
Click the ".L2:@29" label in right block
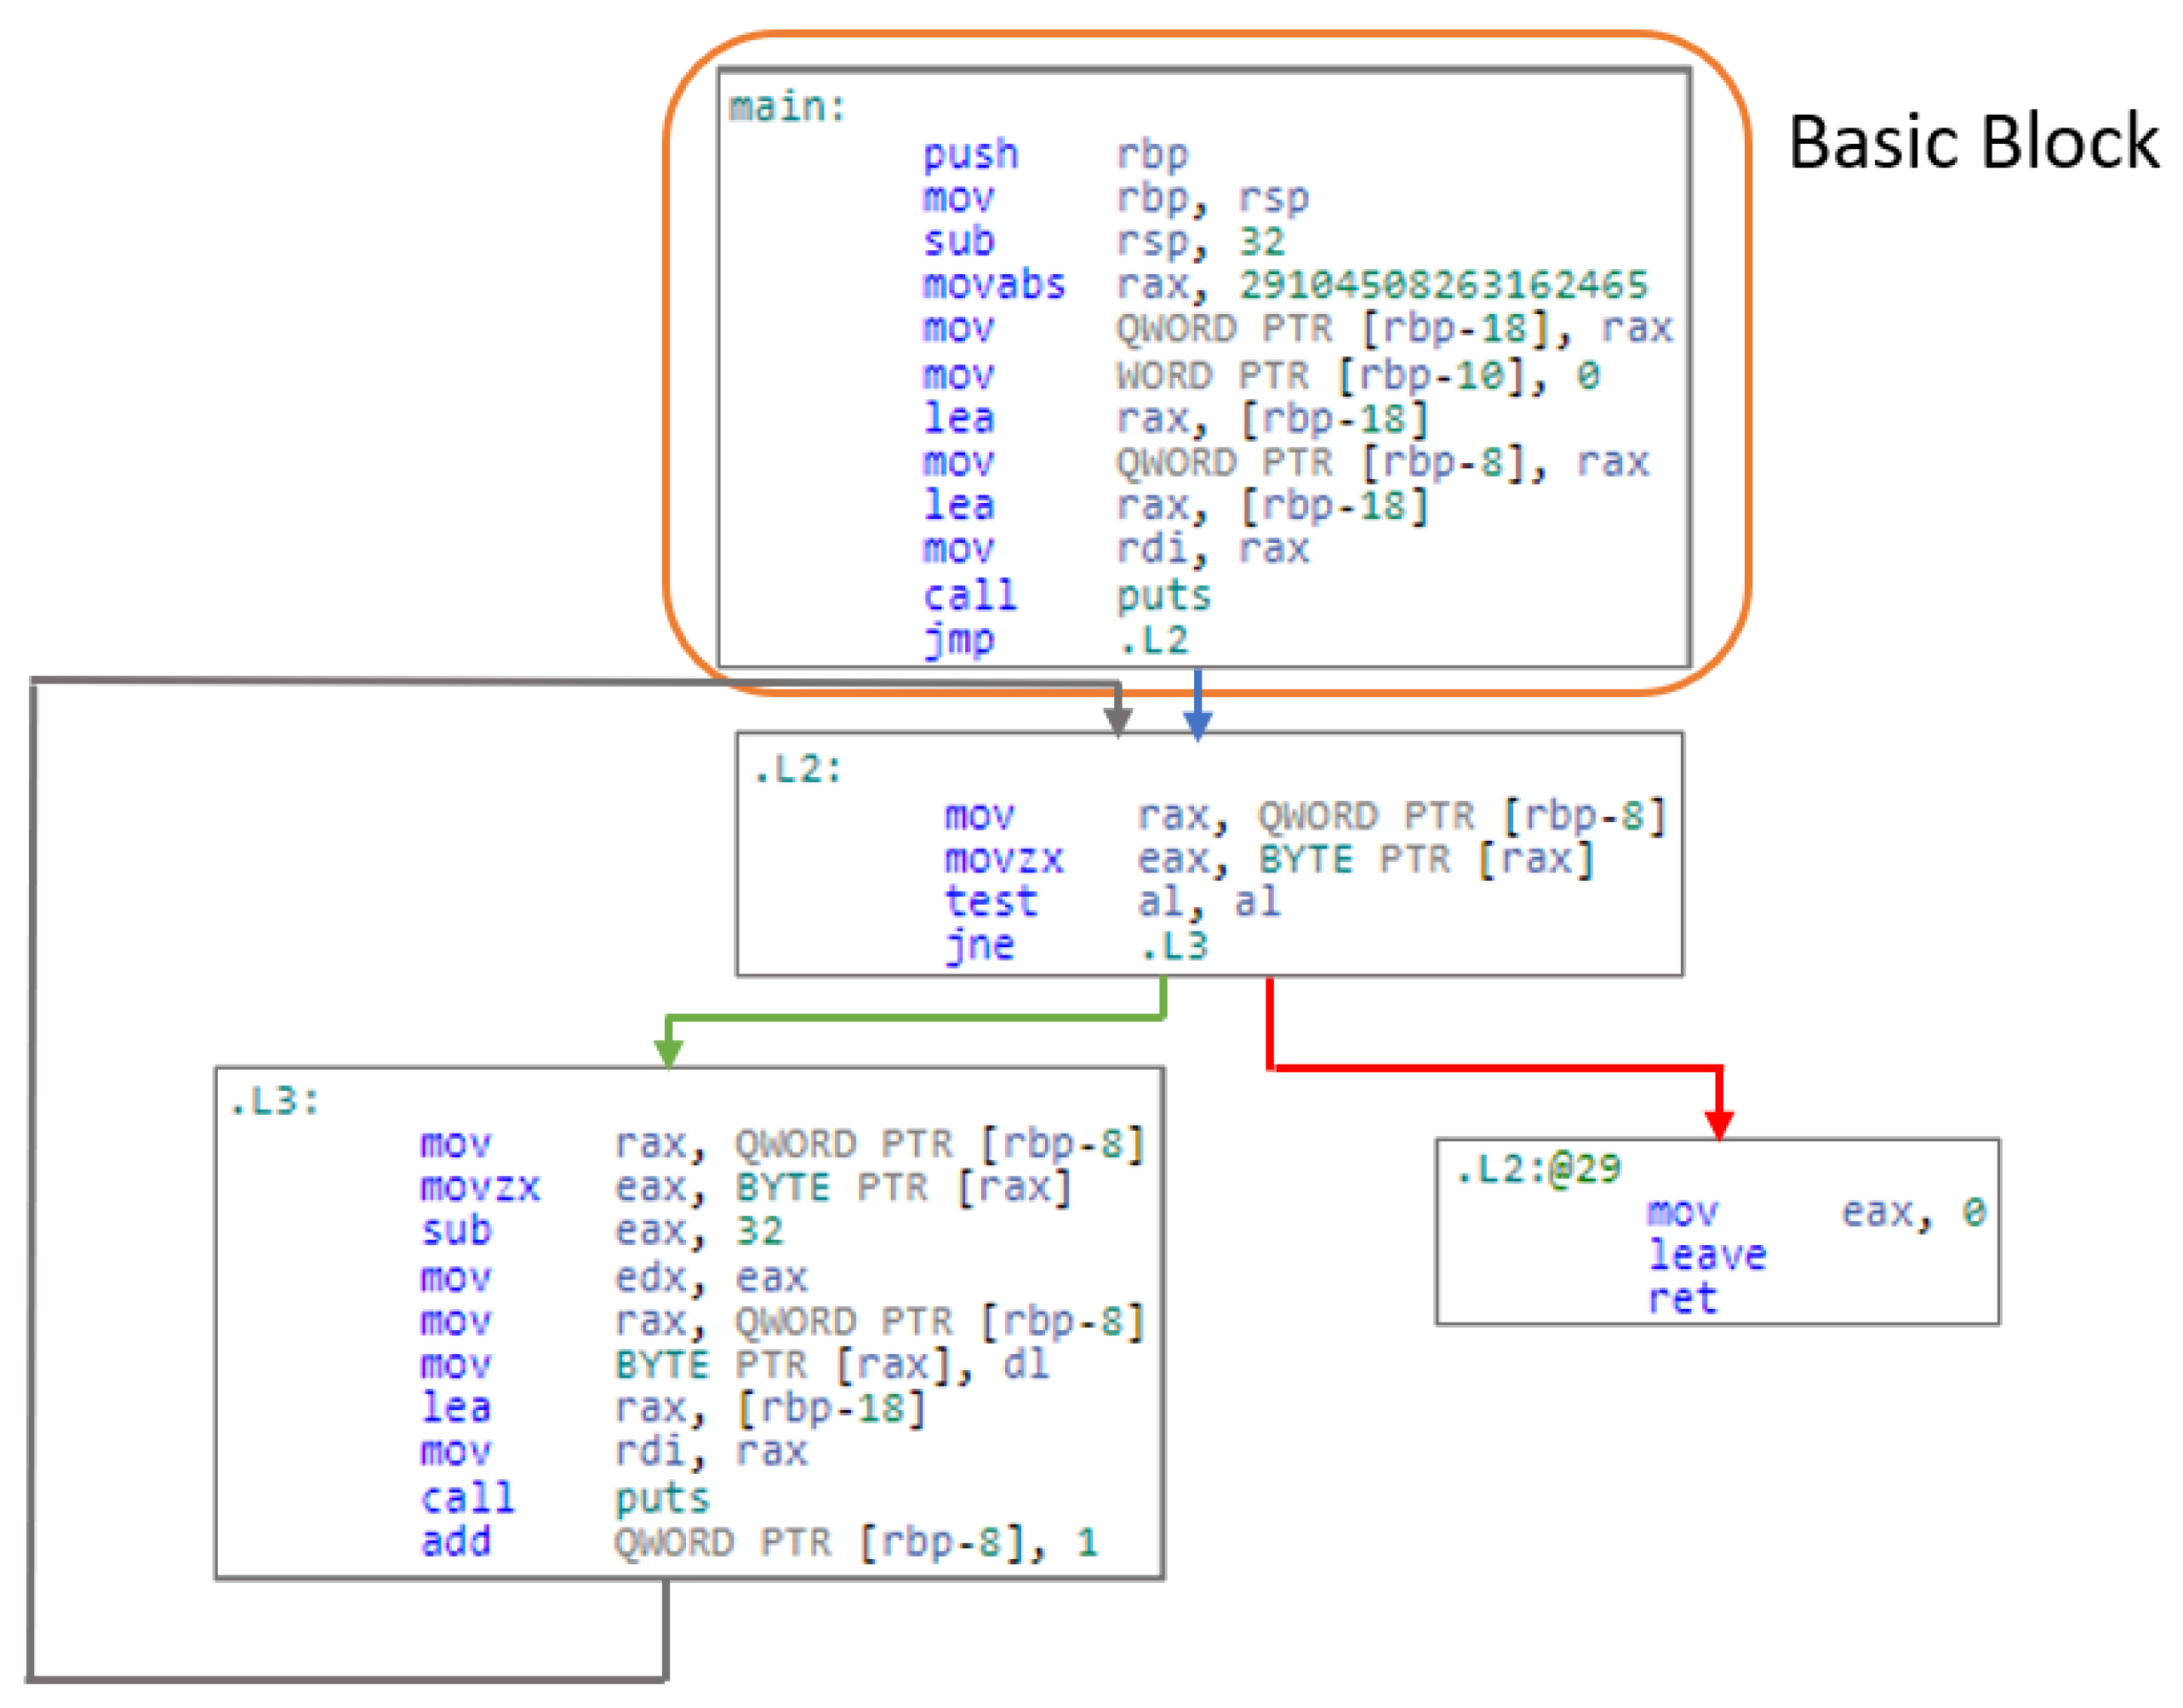(x=1537, y=1168)
